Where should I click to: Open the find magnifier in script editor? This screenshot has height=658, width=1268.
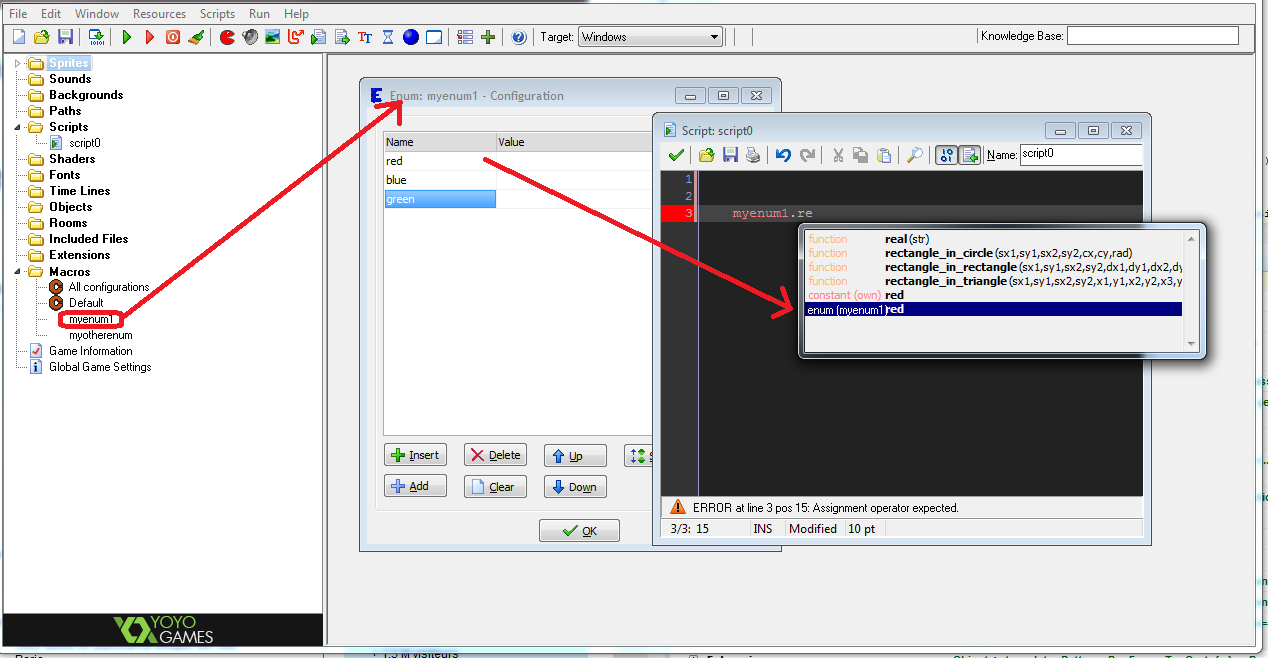coord(914,155)
